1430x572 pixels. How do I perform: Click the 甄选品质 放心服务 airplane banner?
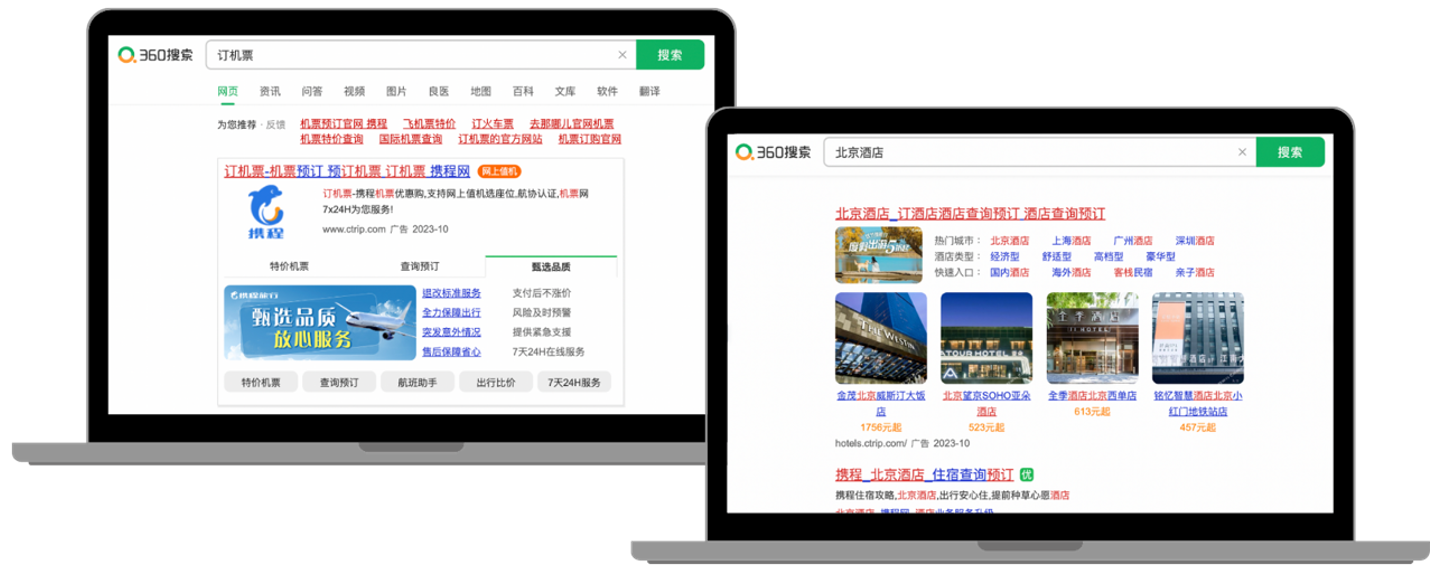coord(320,323)
